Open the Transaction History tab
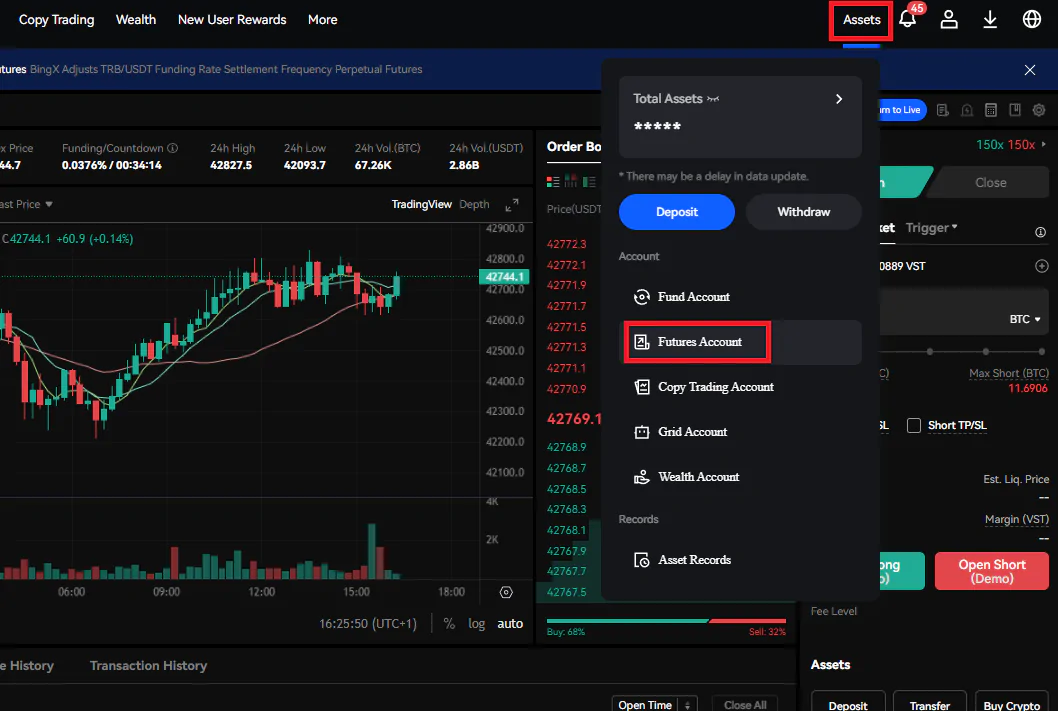The width and height of the screenshot is (1058, 711). (148, 666)
